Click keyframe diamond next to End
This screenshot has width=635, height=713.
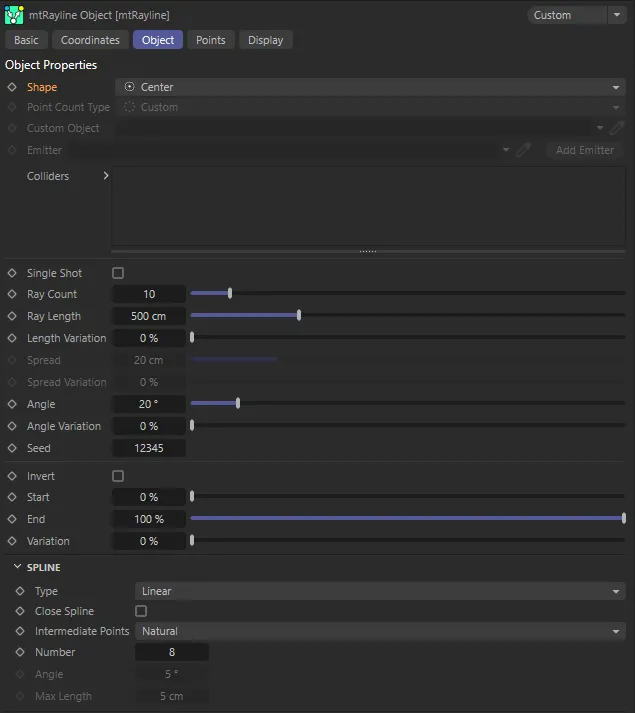12,519
